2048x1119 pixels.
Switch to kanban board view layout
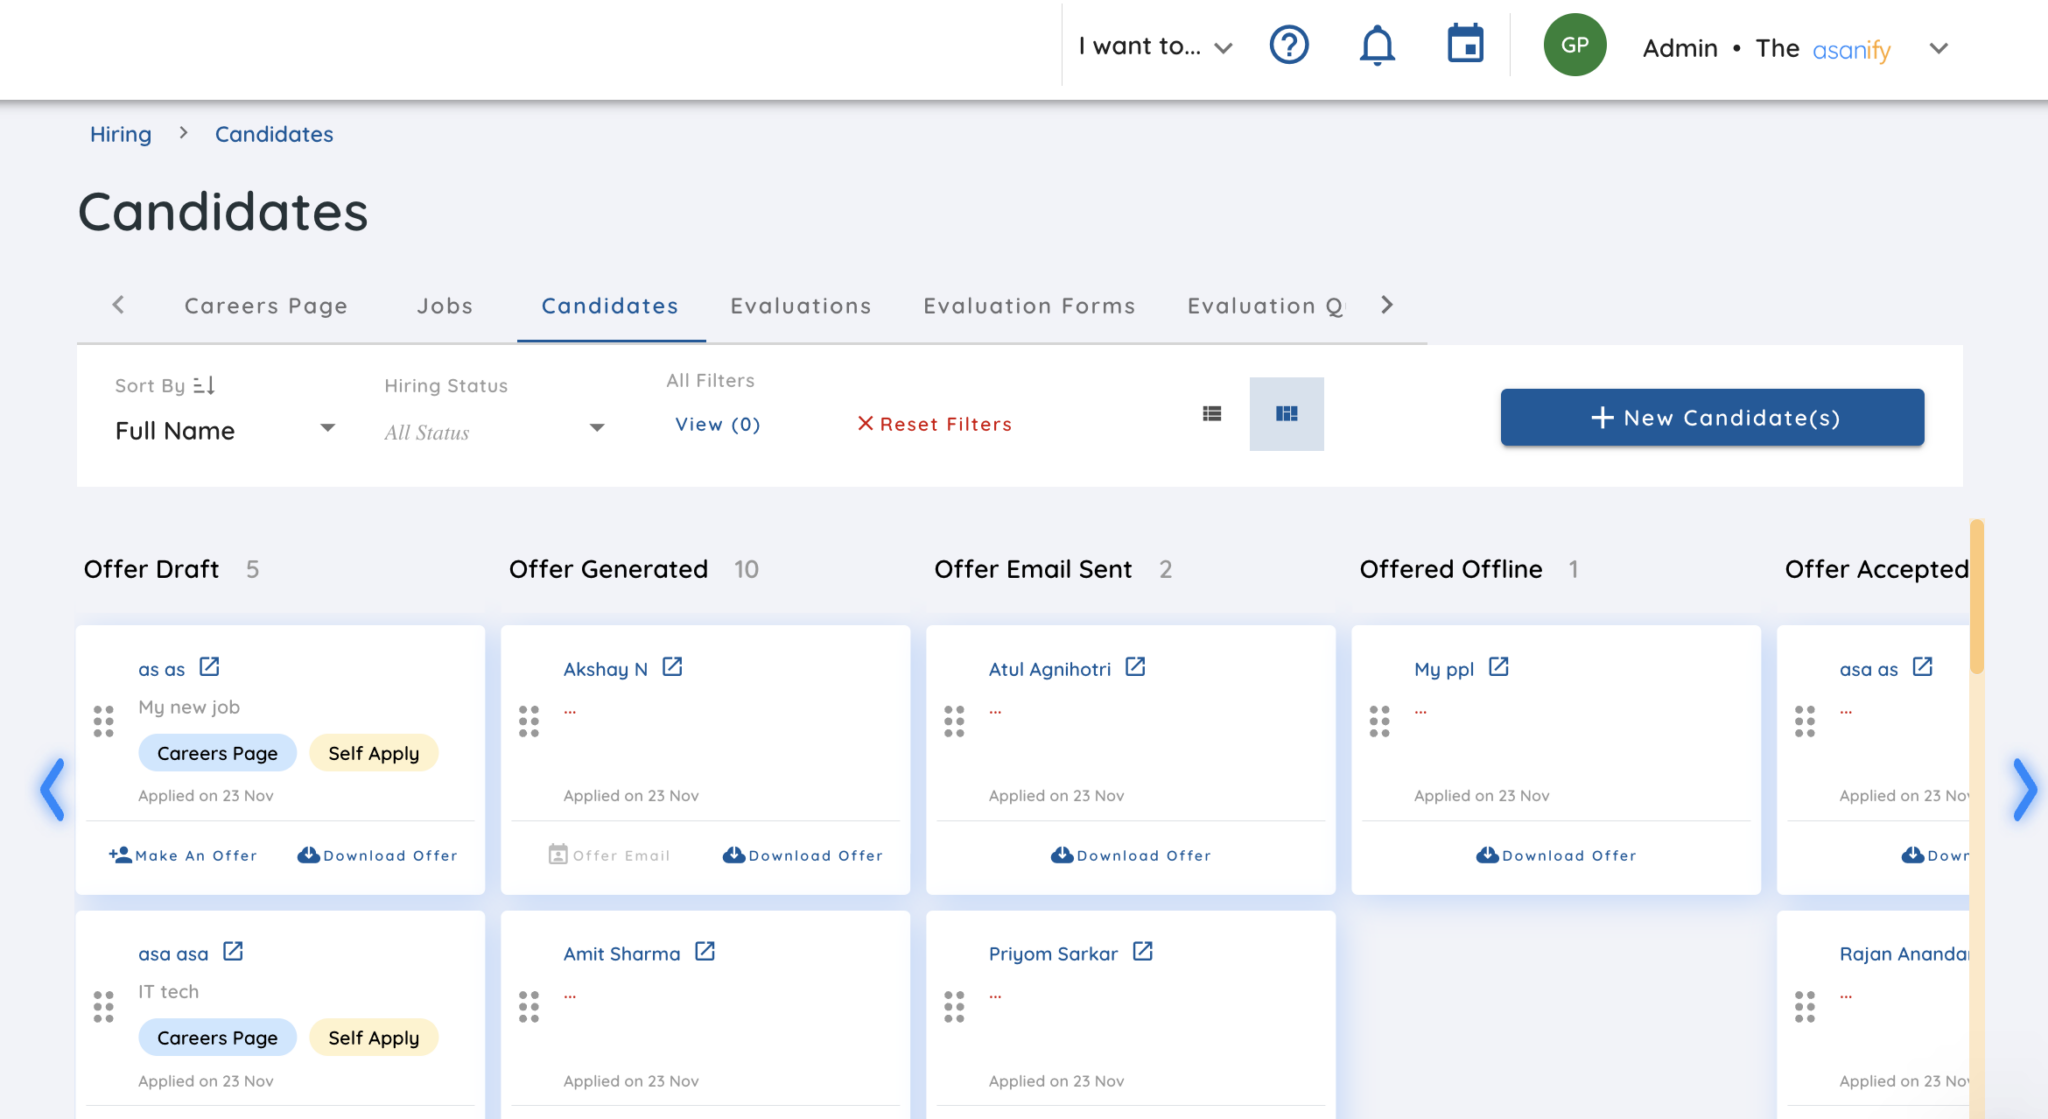(x=1287, y=413)
